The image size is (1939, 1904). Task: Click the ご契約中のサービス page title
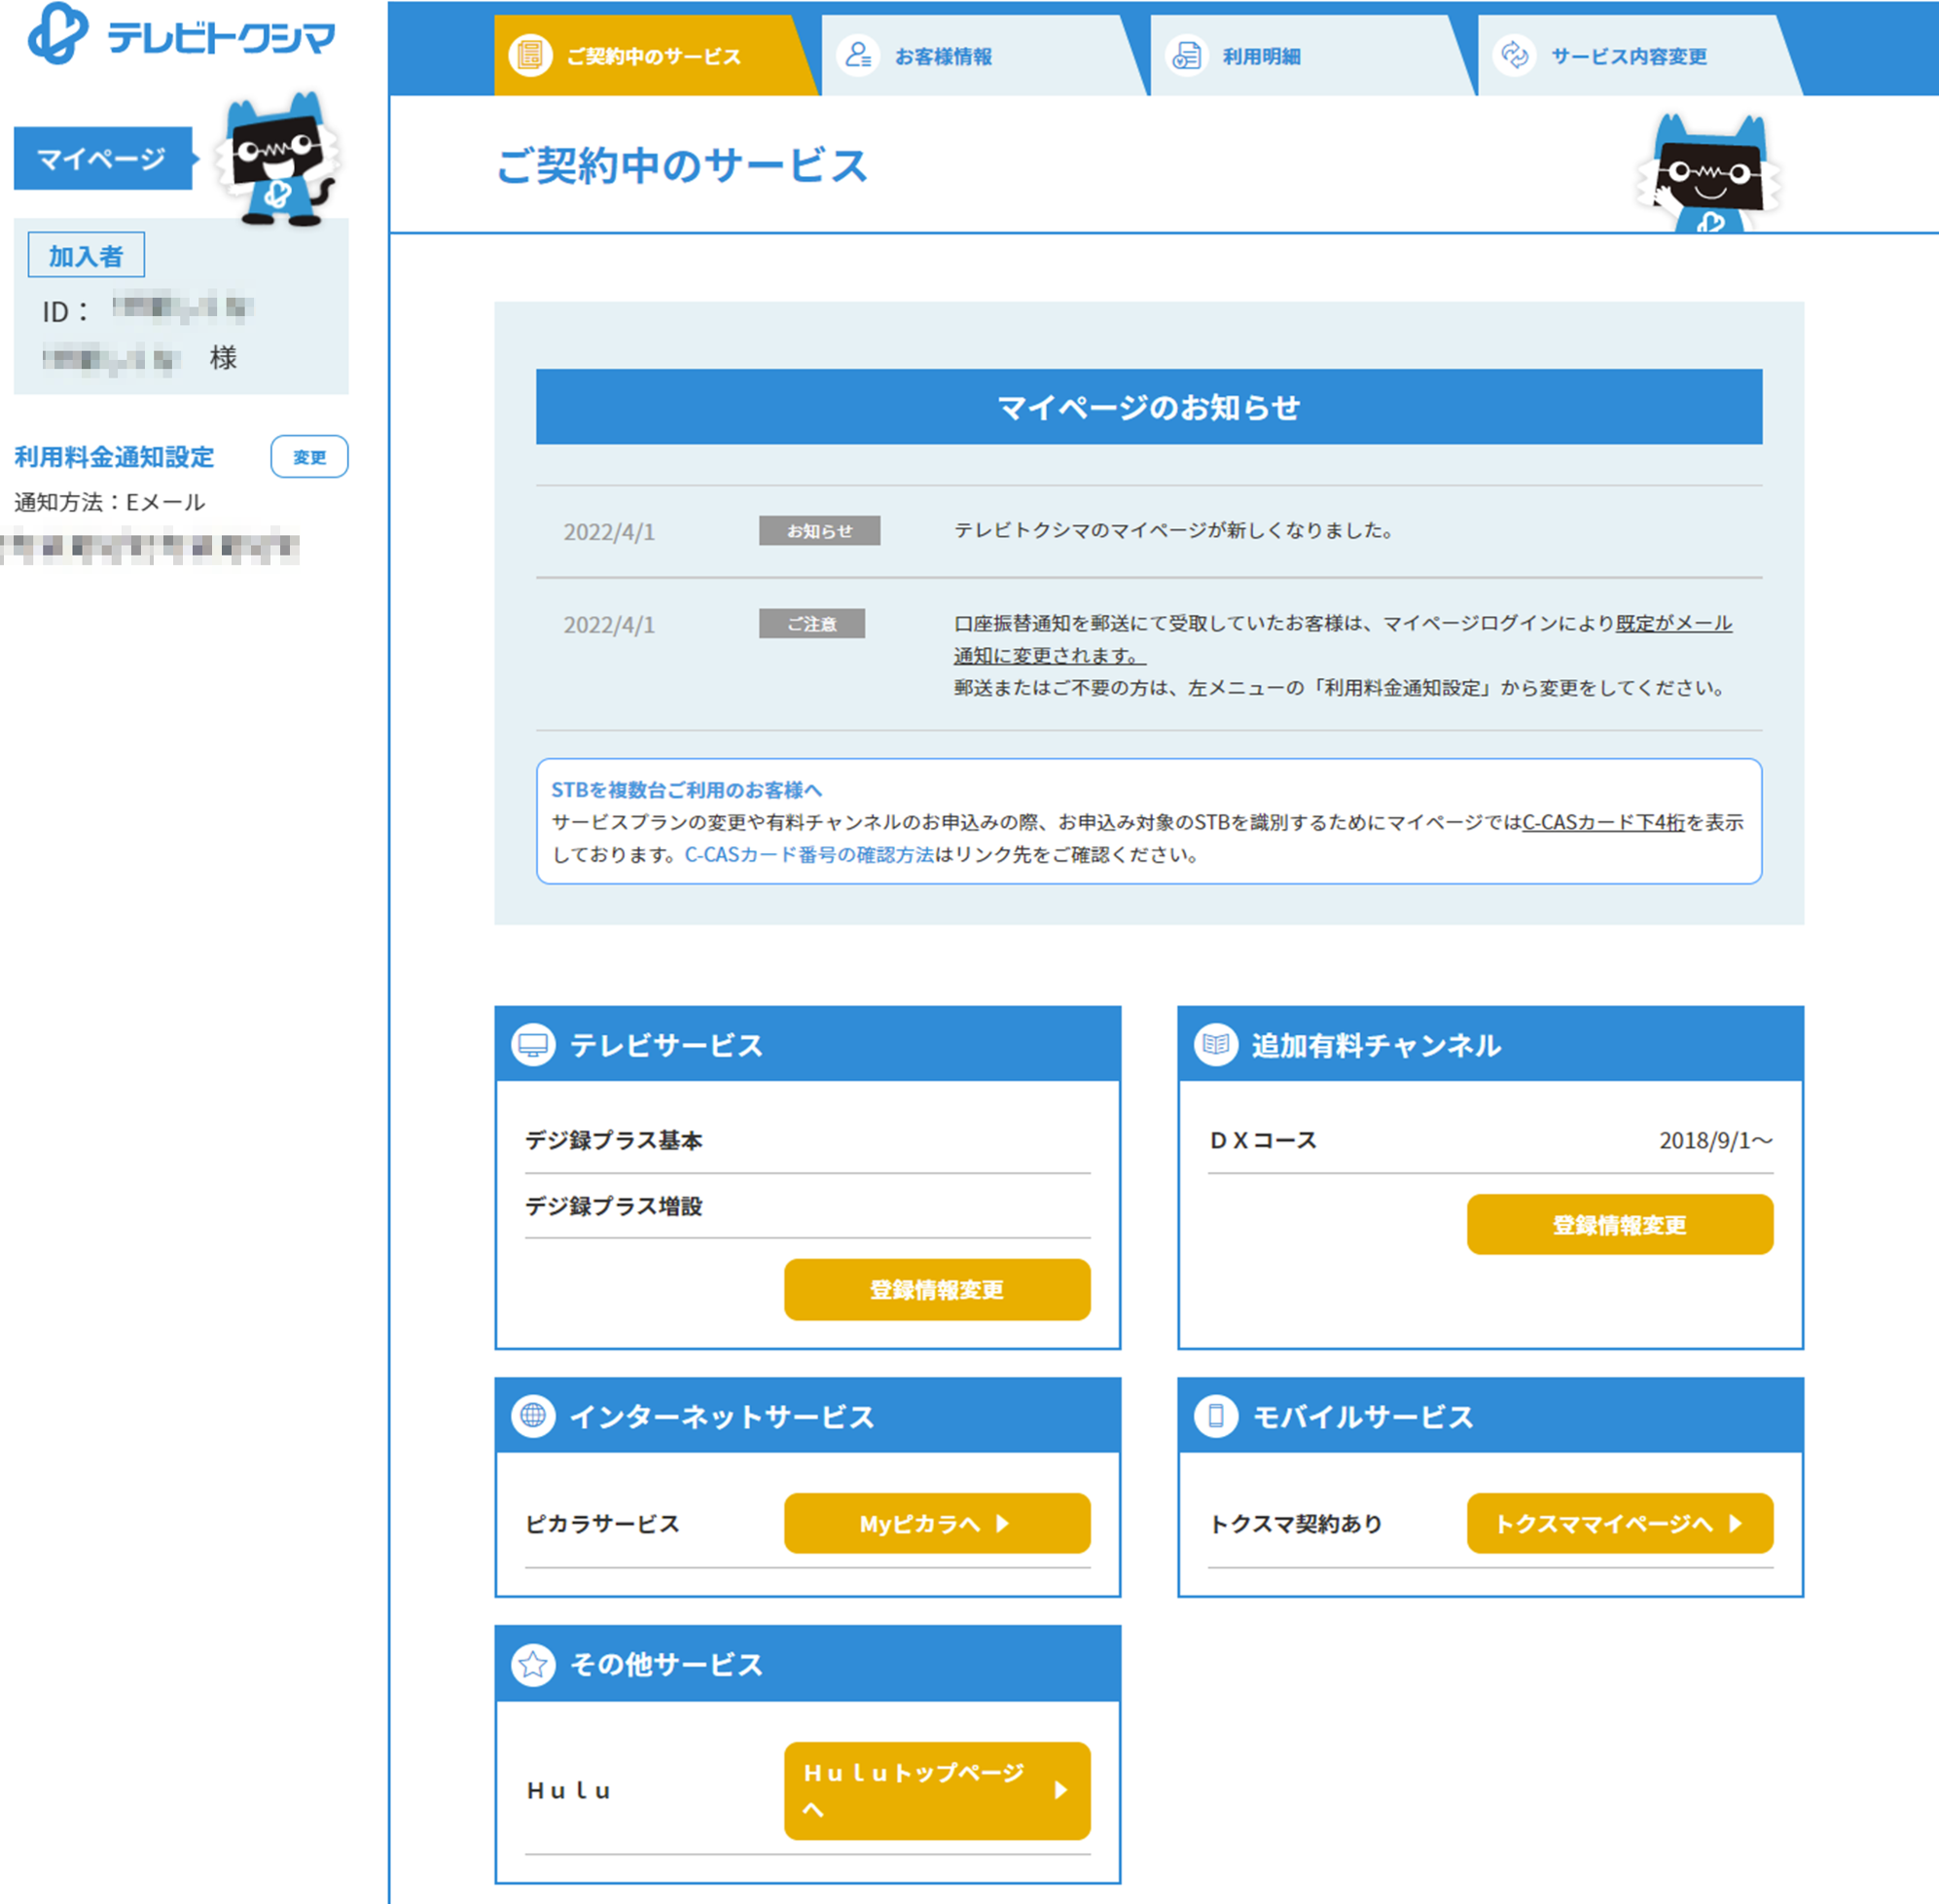682,165
